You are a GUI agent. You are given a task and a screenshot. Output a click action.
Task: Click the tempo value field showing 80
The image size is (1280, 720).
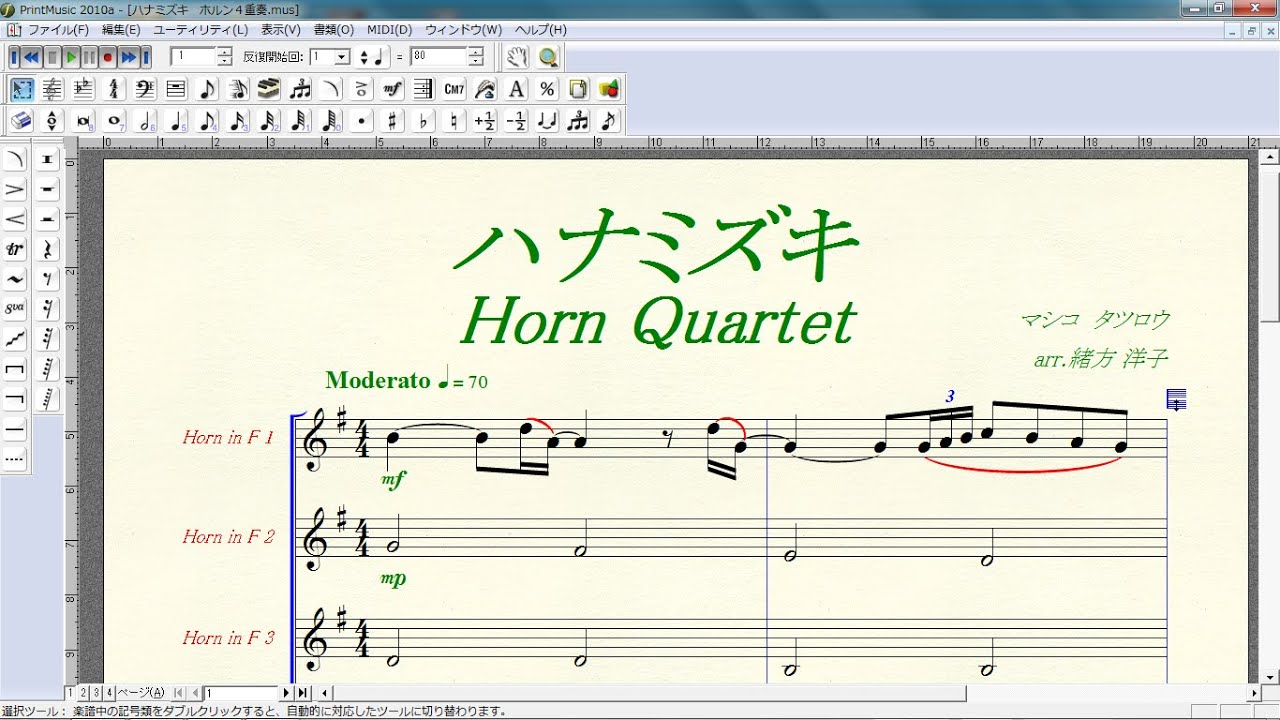[439, 57]
